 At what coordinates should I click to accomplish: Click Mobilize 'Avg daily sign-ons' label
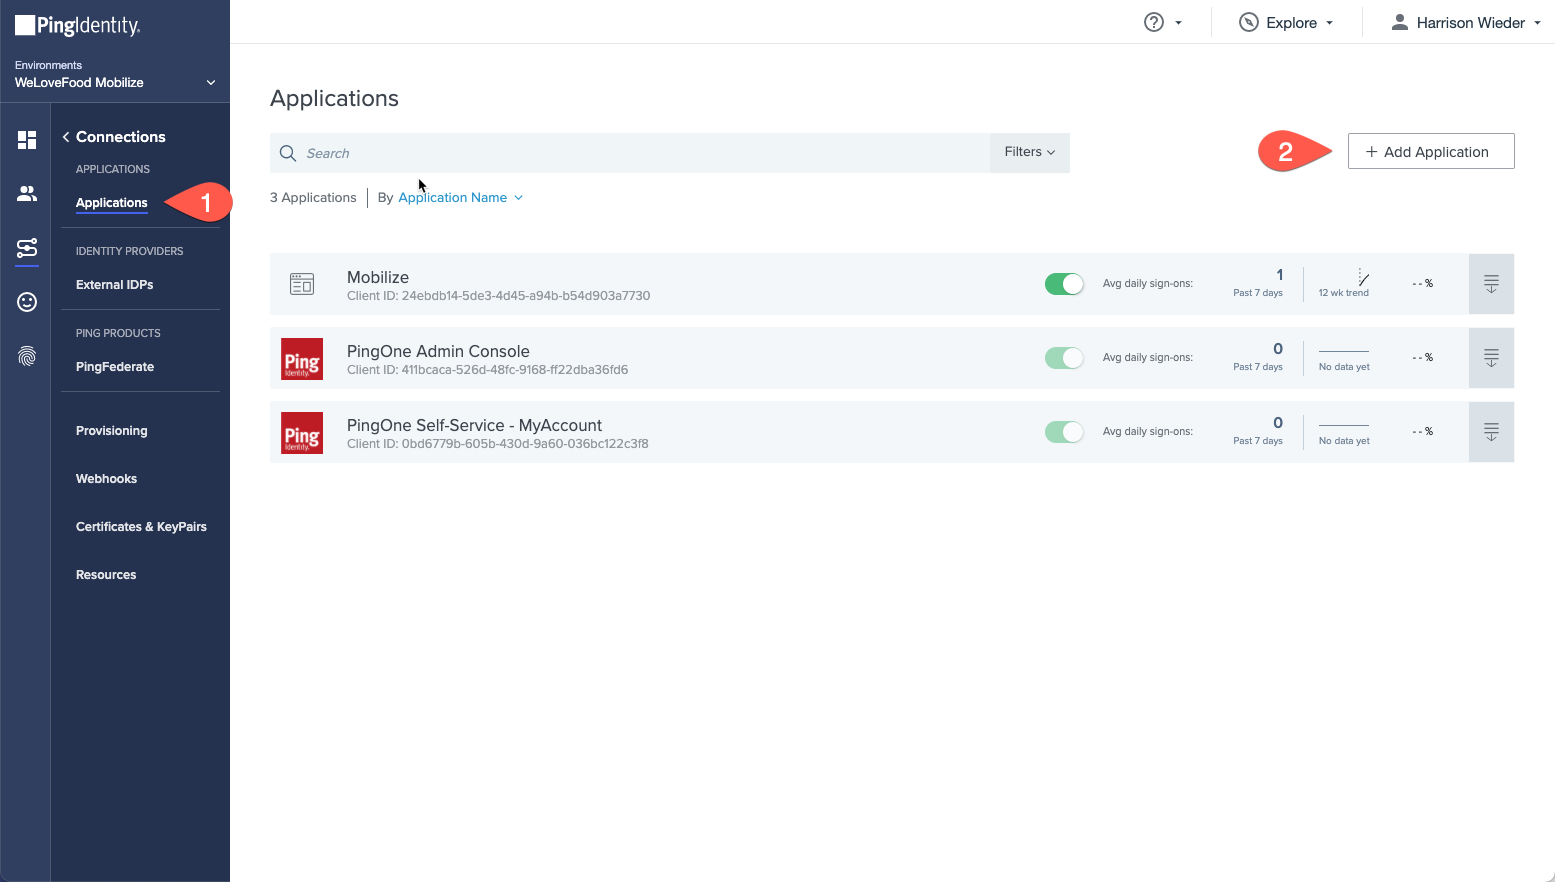1148,283
